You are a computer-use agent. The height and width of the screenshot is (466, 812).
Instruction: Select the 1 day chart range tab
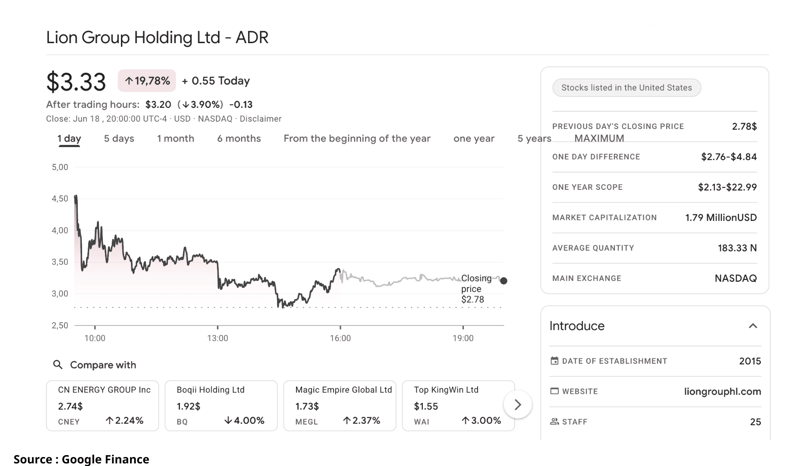[69, 138]
